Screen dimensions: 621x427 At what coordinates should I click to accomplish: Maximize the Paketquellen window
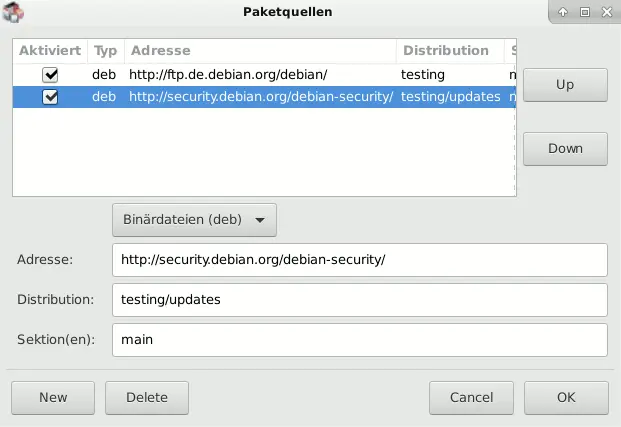click(x=585, y=12)
